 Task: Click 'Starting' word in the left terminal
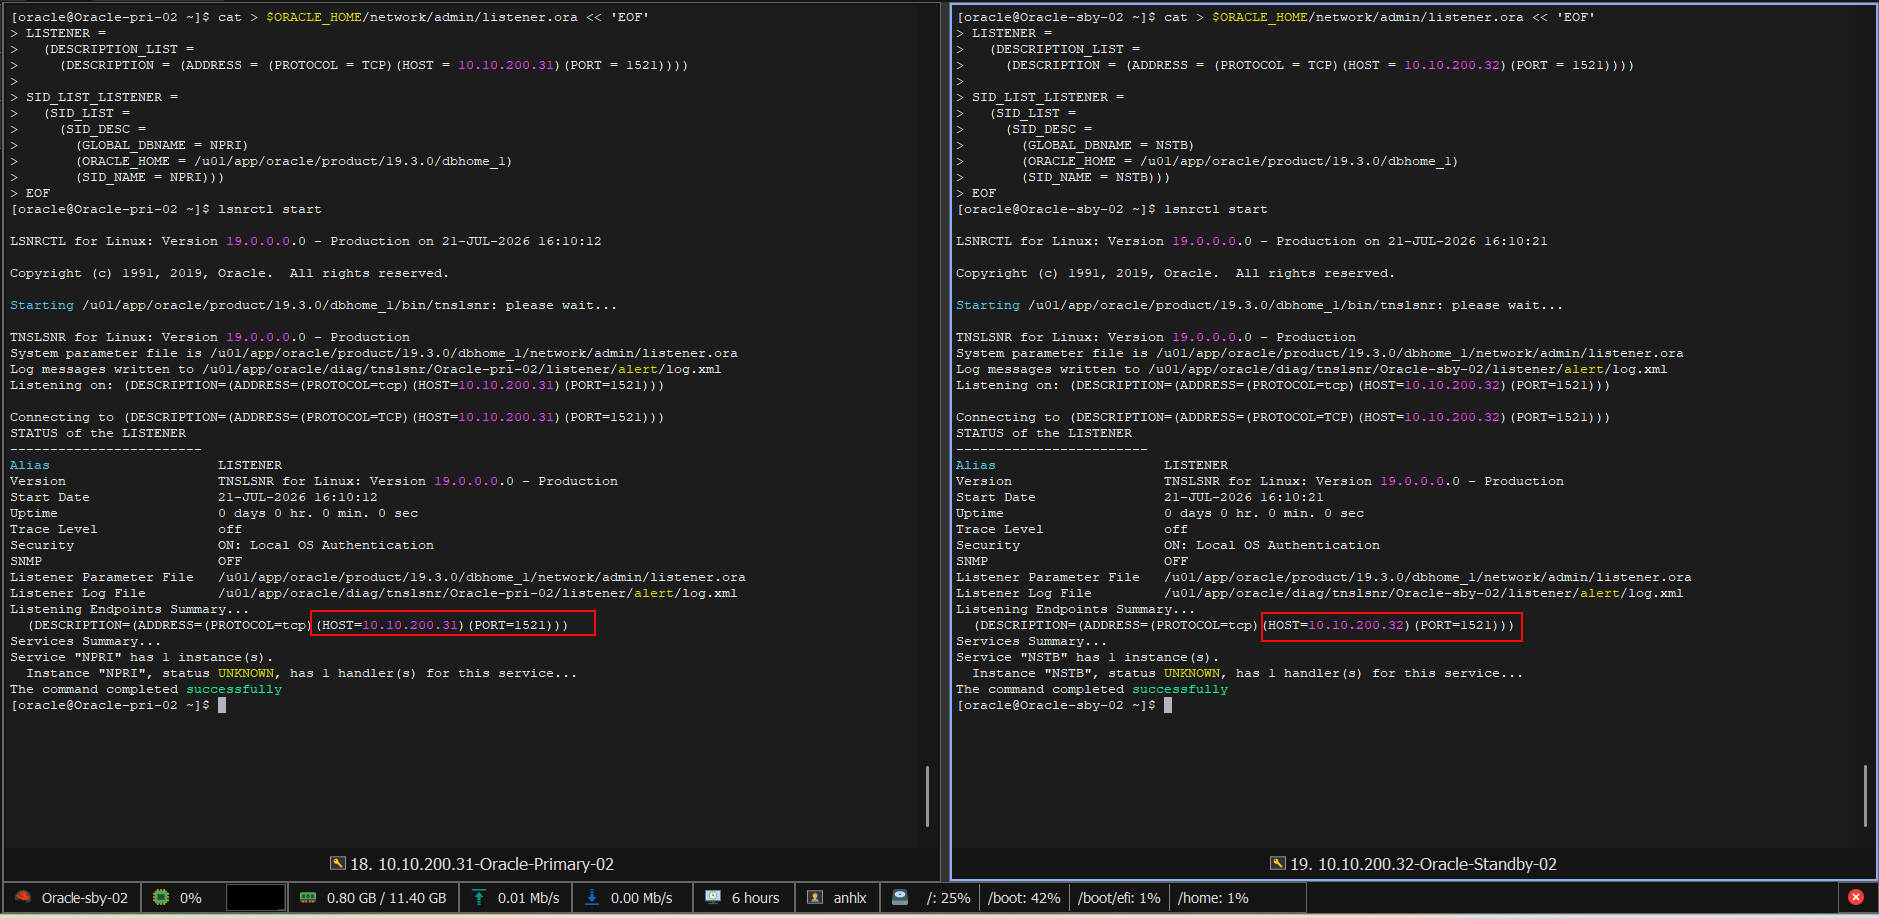click(x=42, y=305)
